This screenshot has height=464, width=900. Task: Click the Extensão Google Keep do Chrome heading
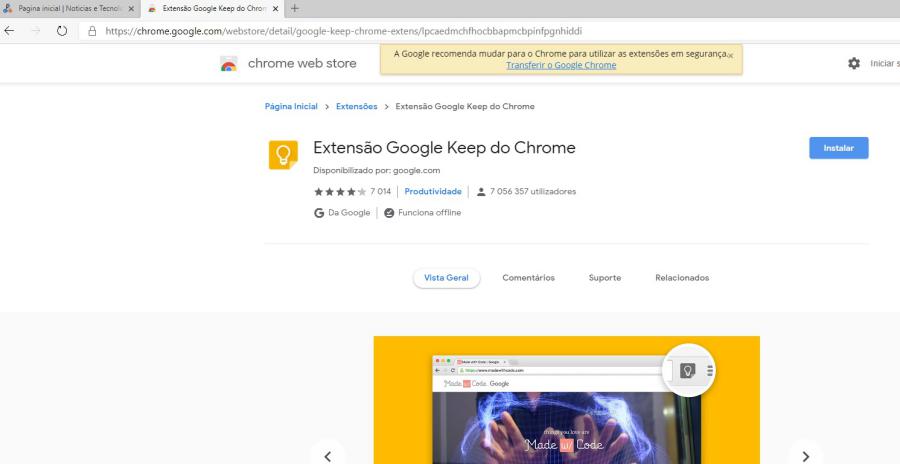tap(444, 148)
